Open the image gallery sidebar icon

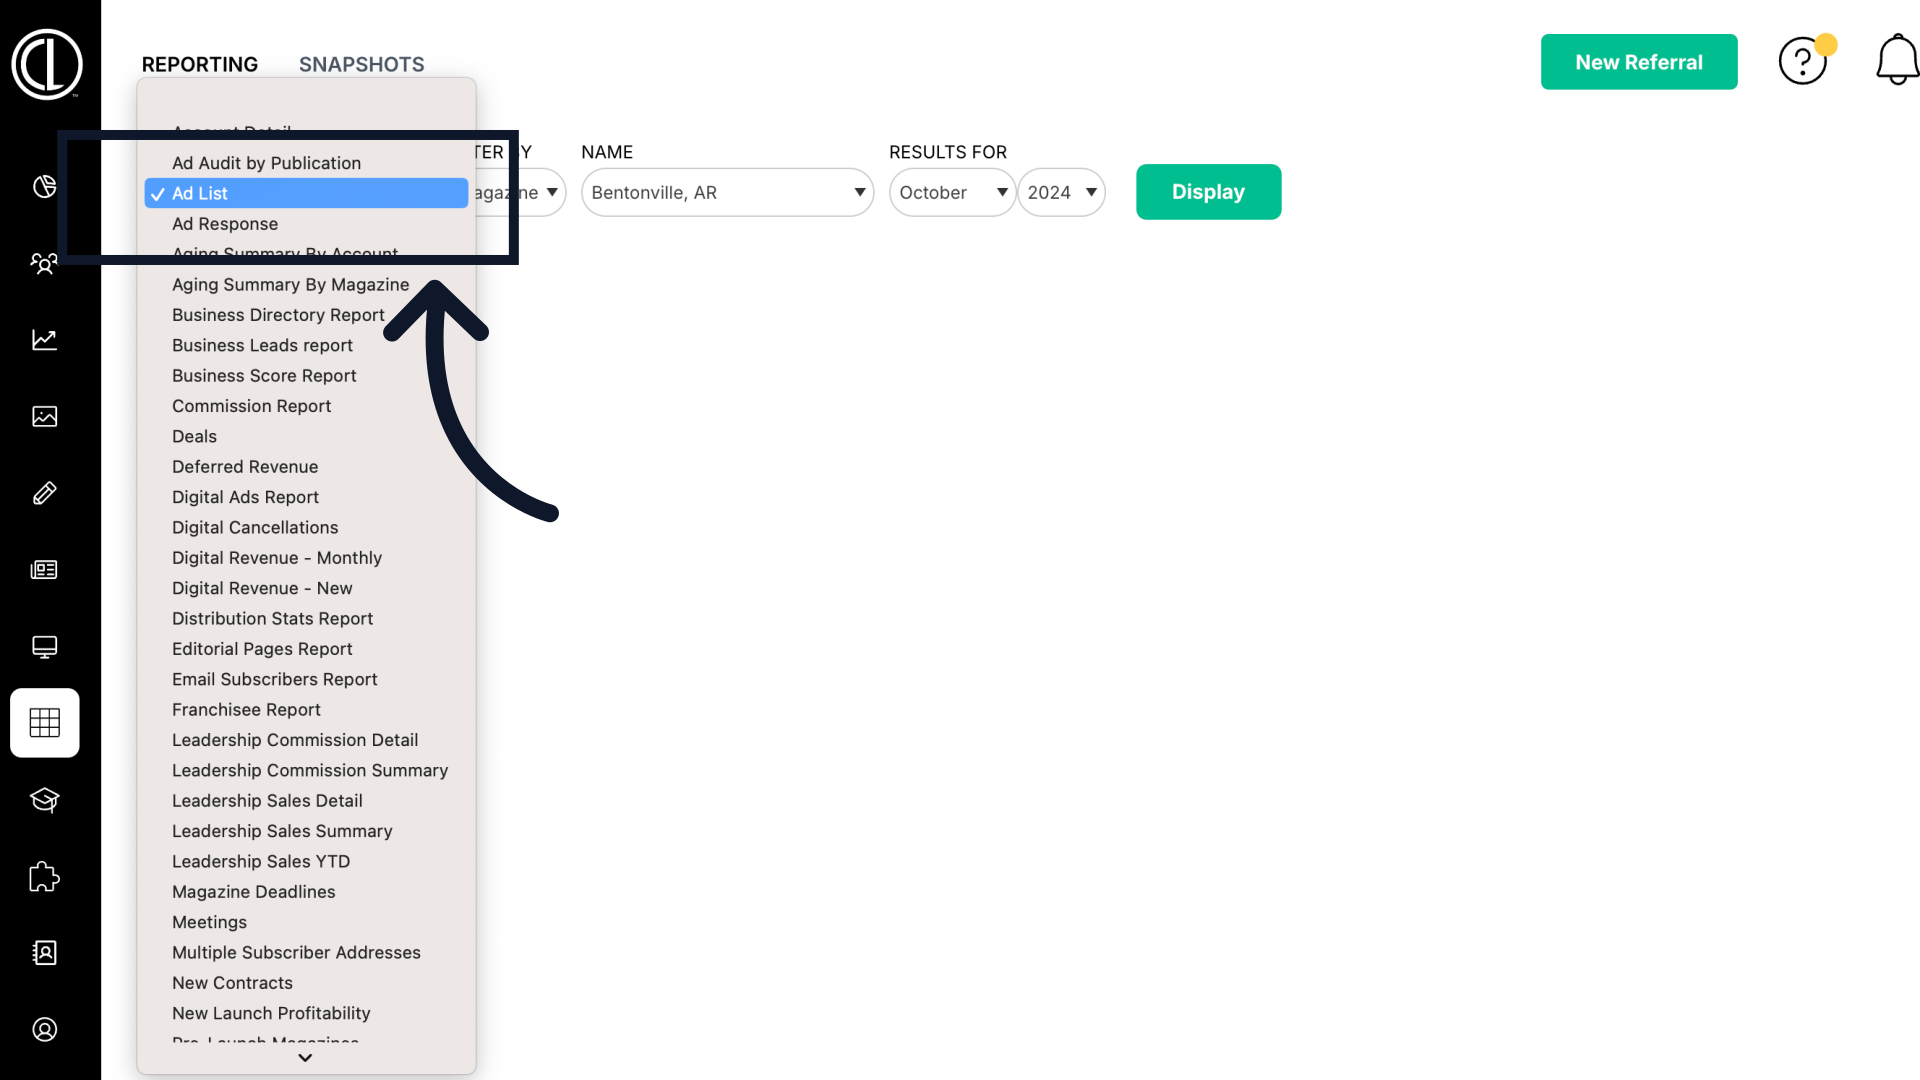click(44, 417)
